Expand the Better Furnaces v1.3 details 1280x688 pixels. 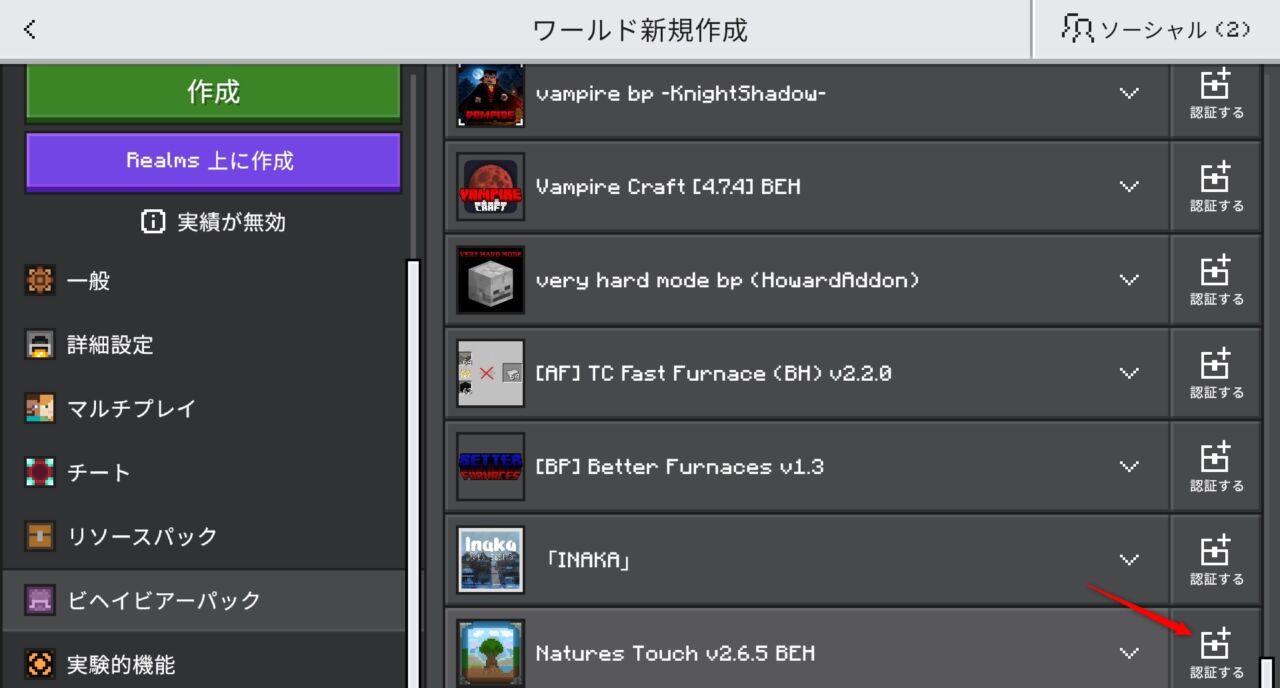click(1129, 467)
